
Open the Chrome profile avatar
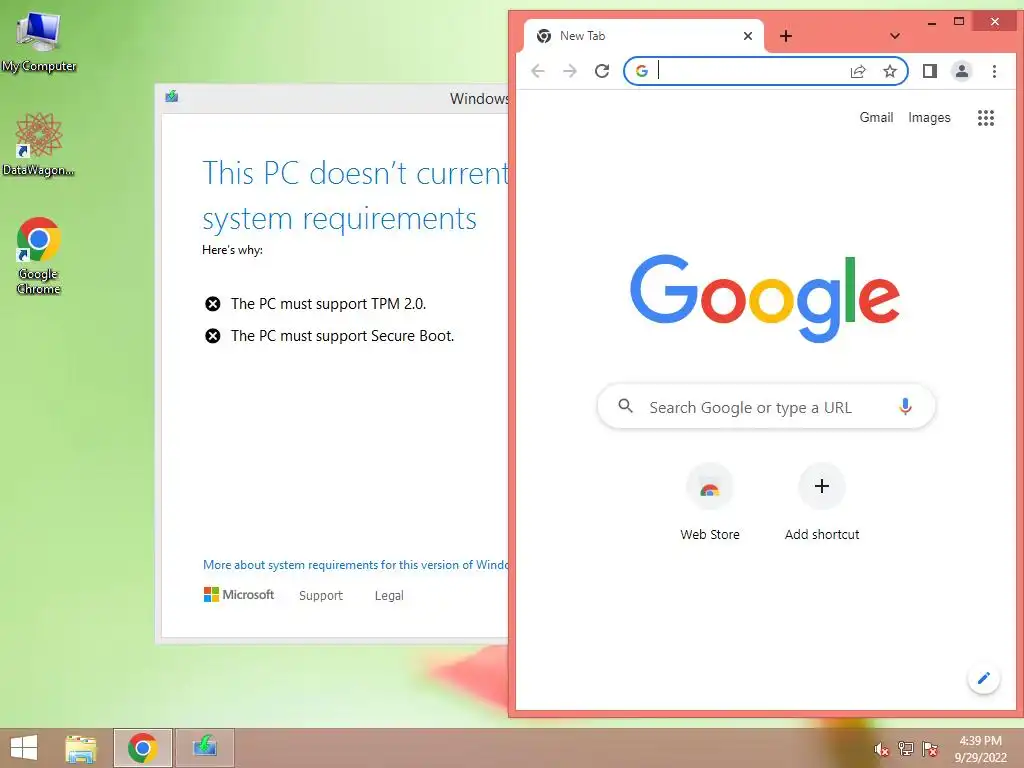(x=962, y=71)
